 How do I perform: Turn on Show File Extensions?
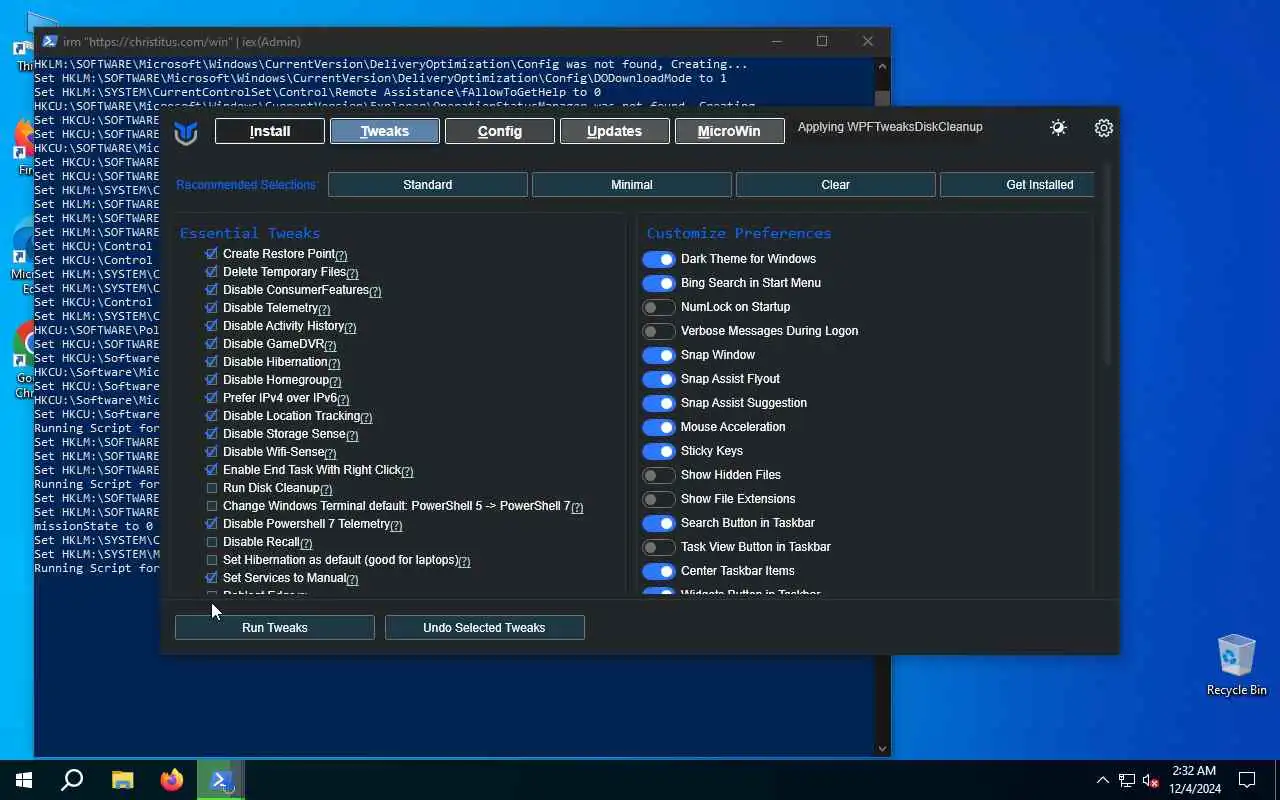click(x=659, y=499)
